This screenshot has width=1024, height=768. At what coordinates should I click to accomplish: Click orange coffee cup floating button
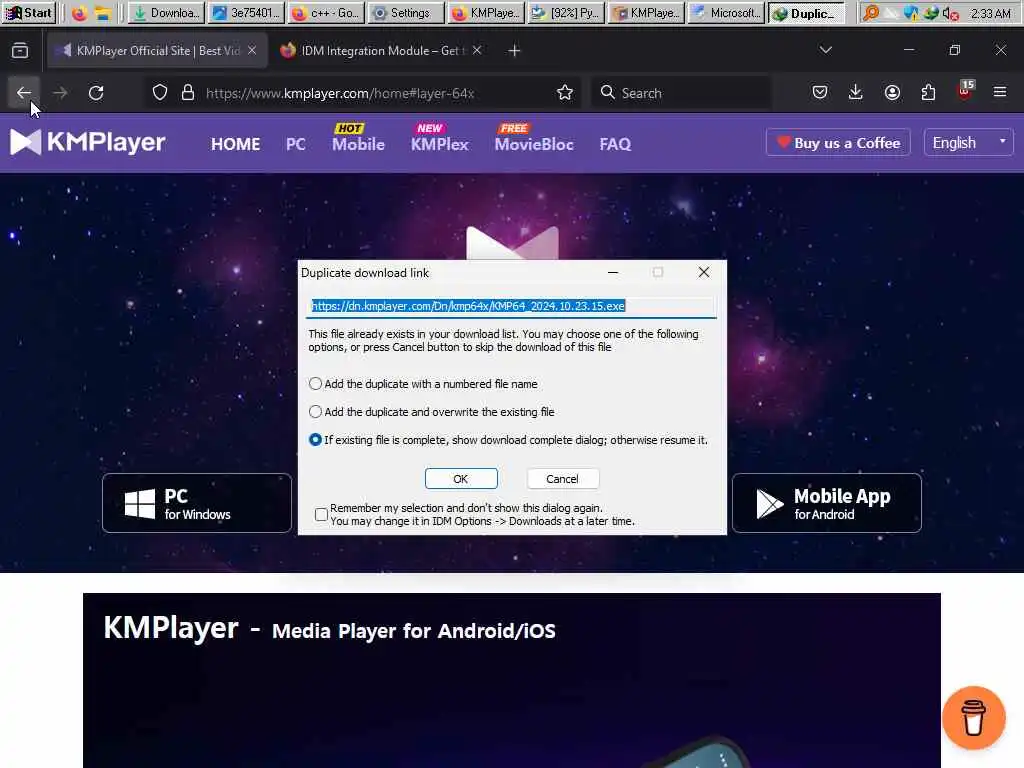[973, 717]
